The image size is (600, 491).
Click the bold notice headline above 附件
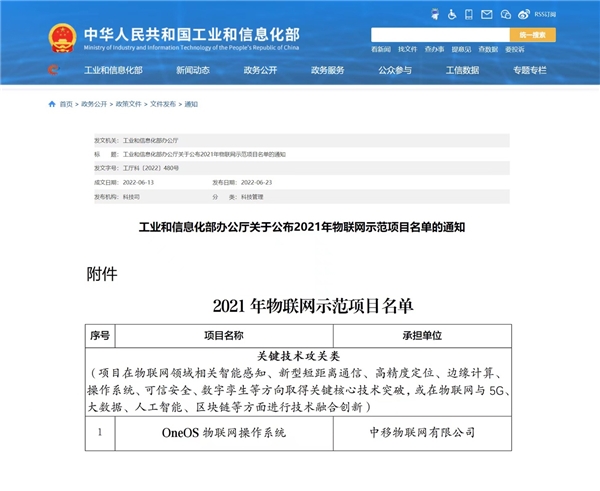point(302,227)
